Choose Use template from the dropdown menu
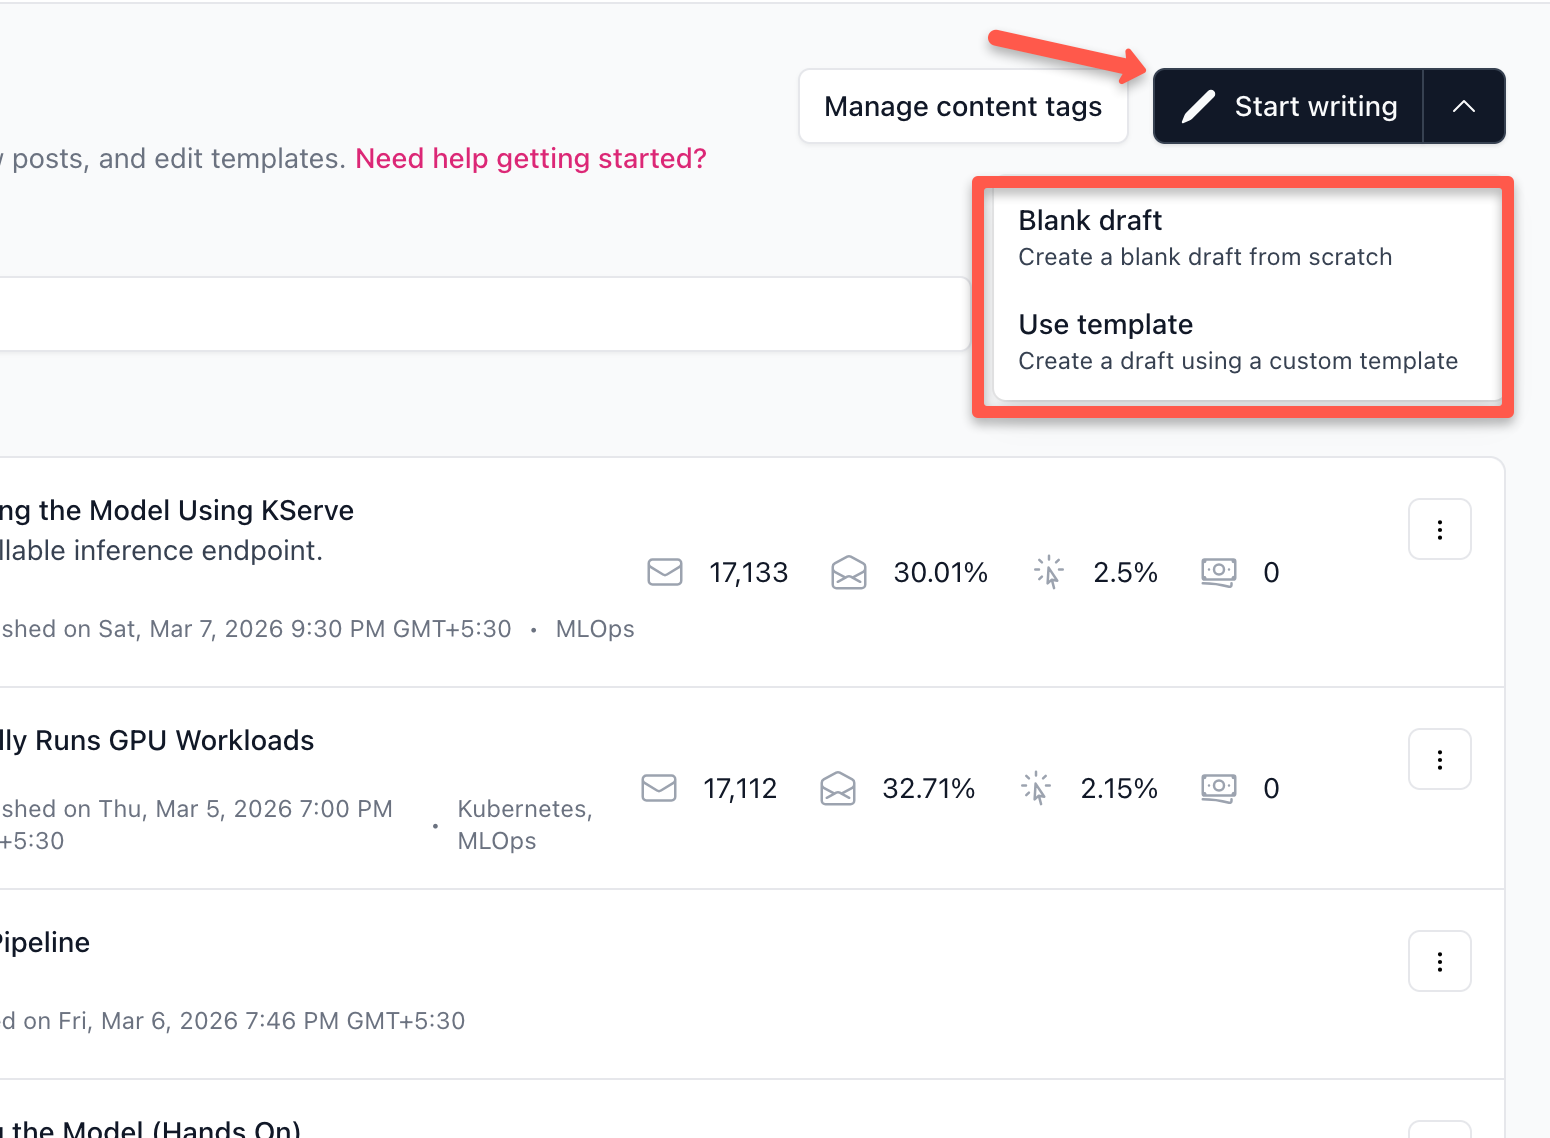 [x=1105, y=324]
